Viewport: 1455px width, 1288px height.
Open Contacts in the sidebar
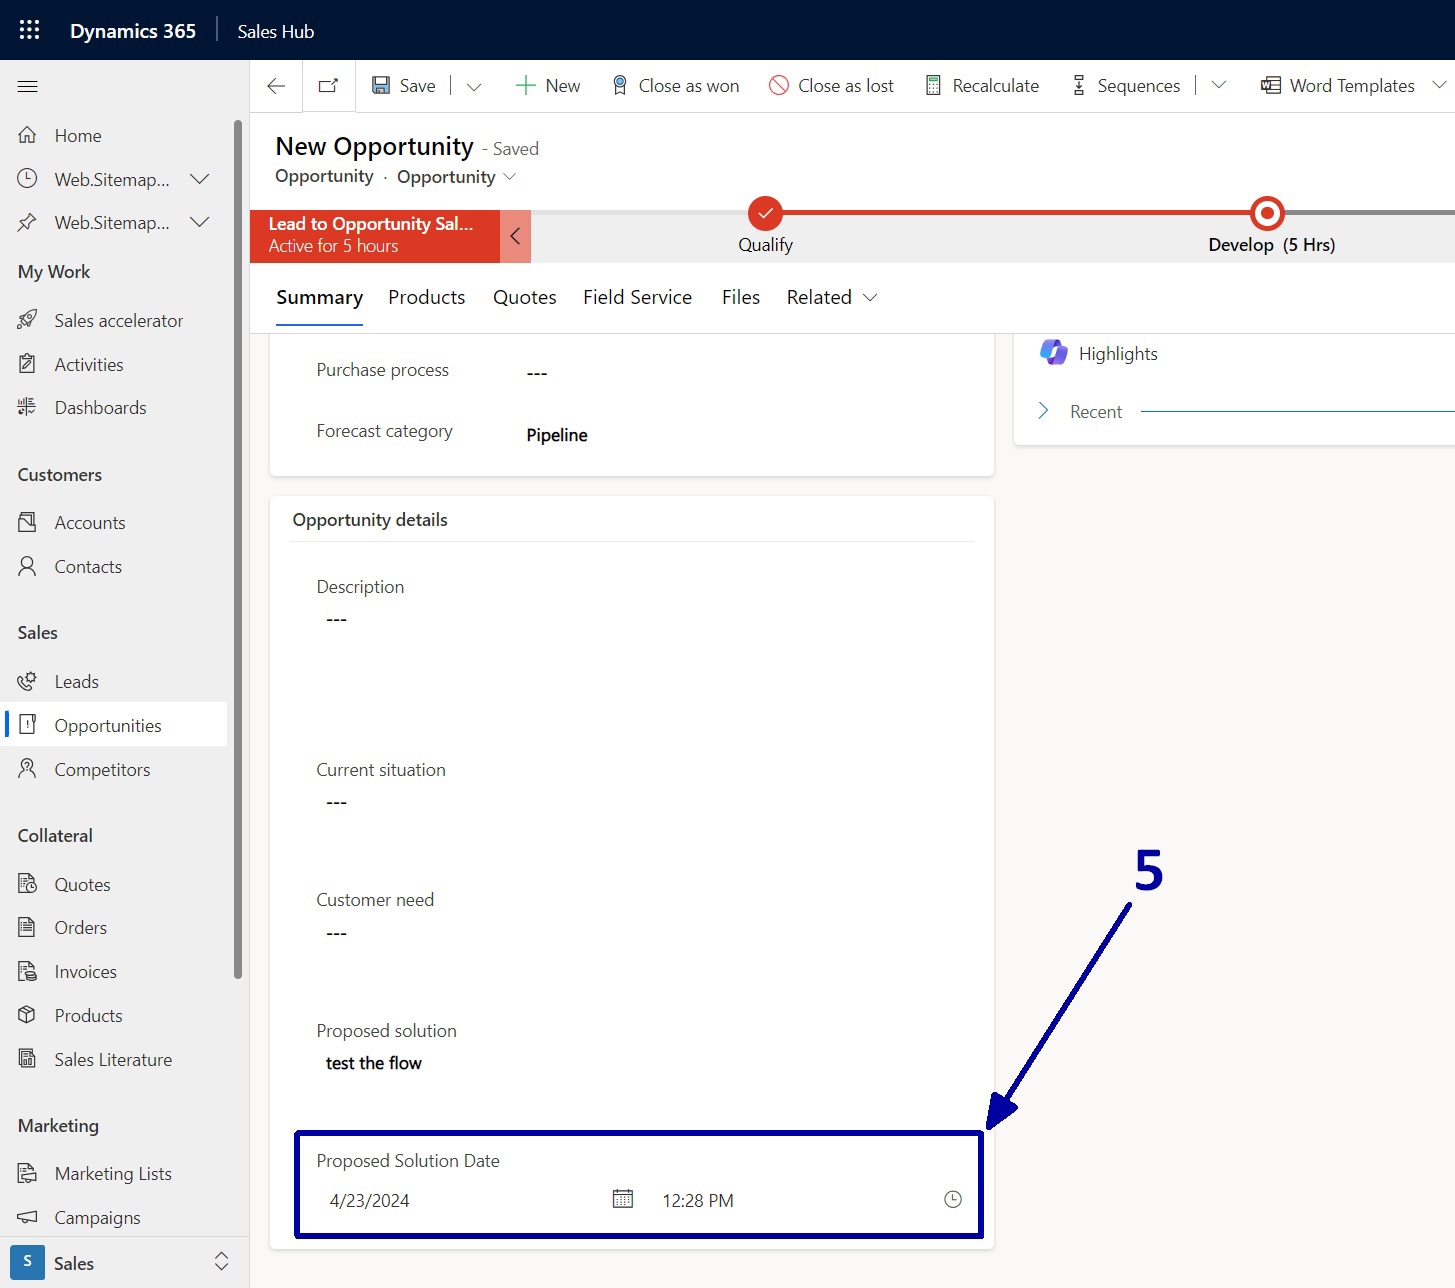pos(114,566)
